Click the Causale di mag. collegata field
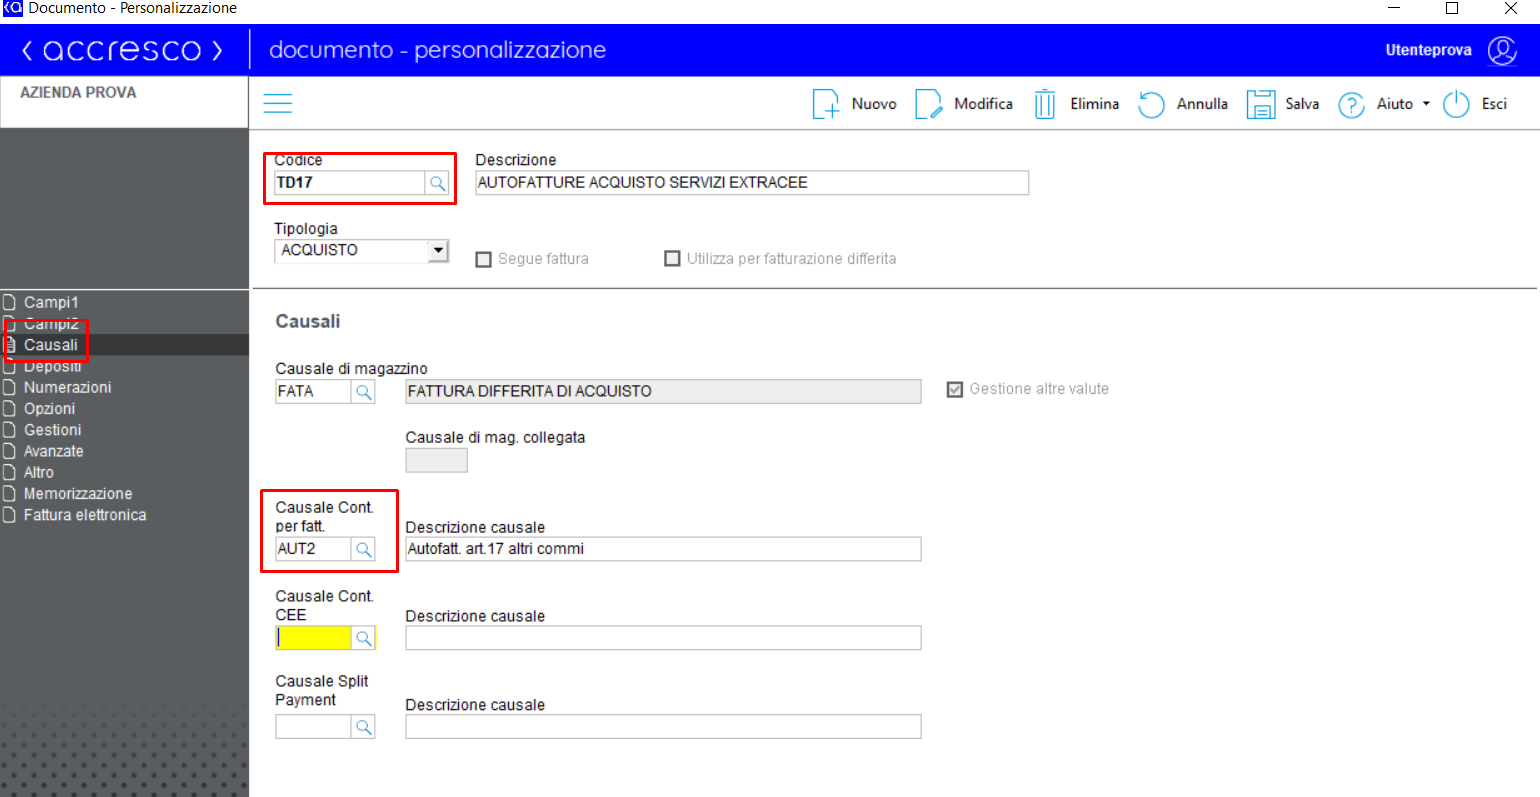Image resolution: width=1540 pixels, height=797 pixels. [x=436, y=461]
